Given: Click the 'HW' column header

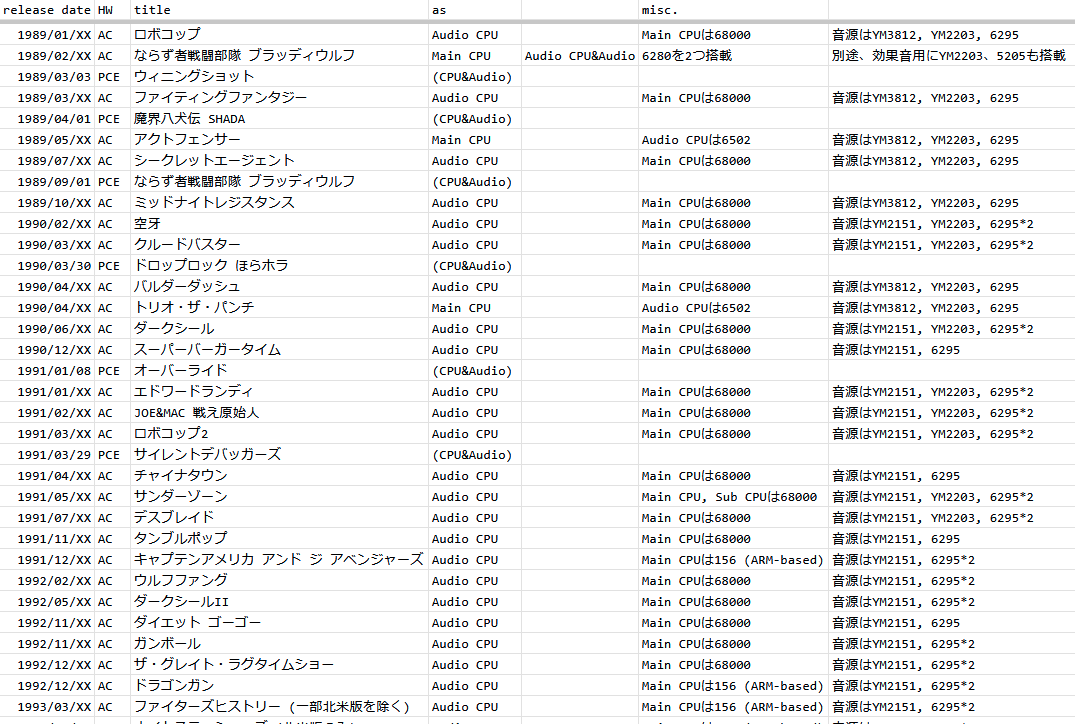Looking at the screenshot, I should (x=105, y=10).
